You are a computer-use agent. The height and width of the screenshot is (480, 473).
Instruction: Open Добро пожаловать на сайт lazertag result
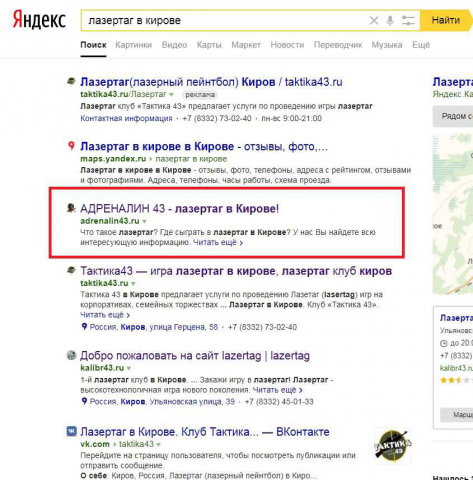coord(195,356)
